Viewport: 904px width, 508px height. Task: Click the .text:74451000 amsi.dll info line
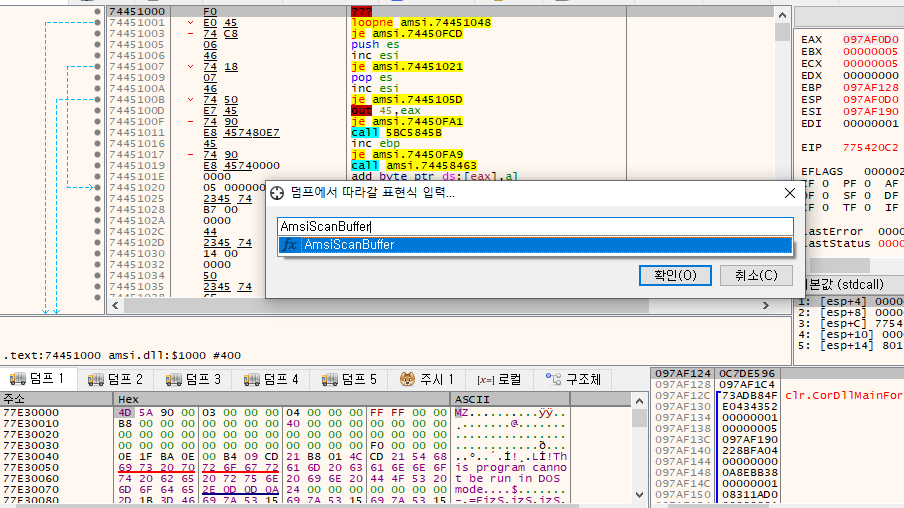(122, 355)
